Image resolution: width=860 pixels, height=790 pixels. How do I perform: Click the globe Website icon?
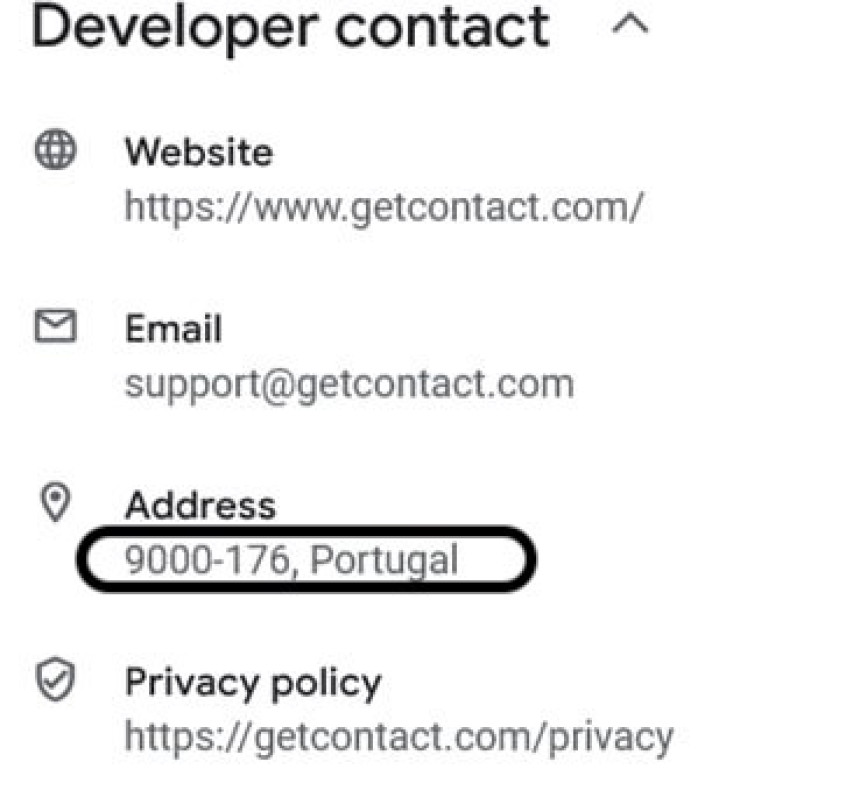click(x=55, y=151)
